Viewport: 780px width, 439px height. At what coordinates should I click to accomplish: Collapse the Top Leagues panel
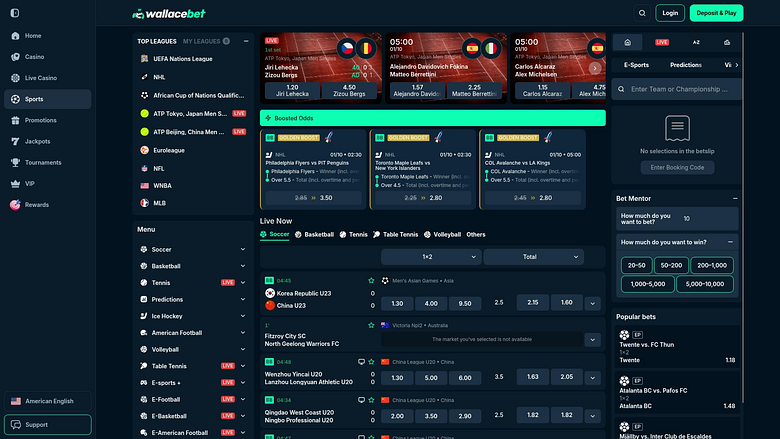[x=246, y=41]
